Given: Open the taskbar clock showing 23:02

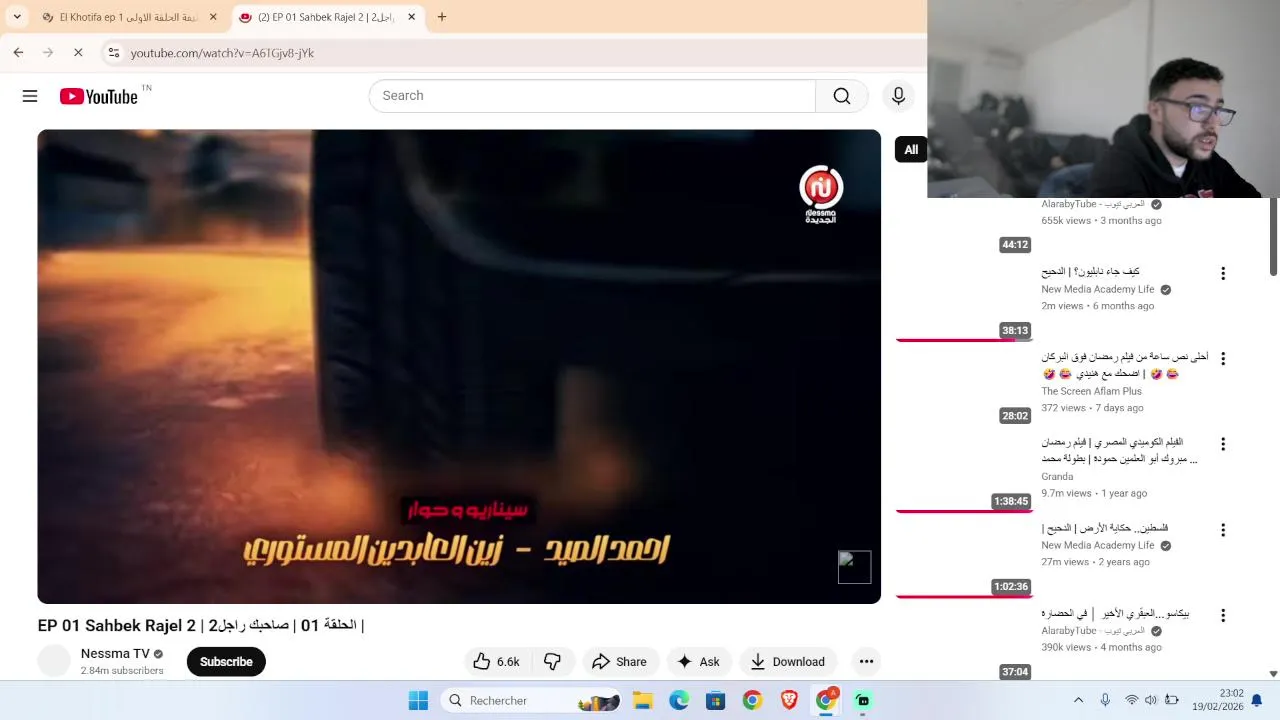Looking at the screenshot, I should point(1218,700).
